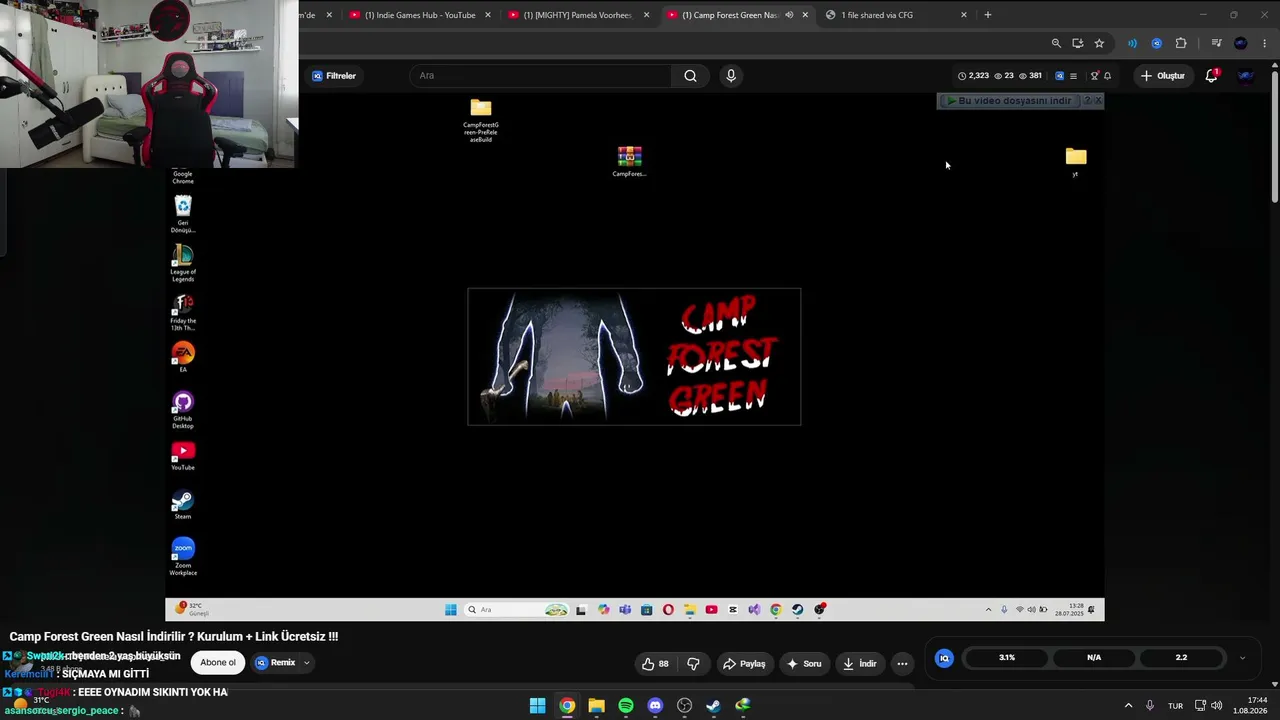
Task: Close the Indie Games Hub tab
Action: pos(488,15)
